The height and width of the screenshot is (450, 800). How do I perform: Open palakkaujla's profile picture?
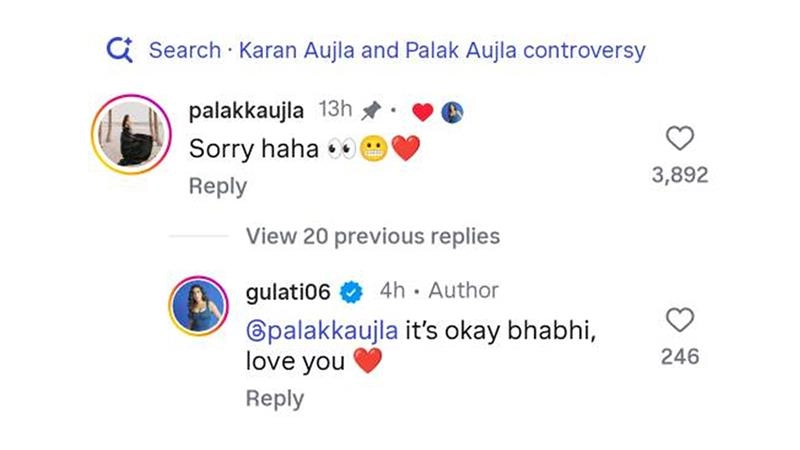tap(129, 145)
